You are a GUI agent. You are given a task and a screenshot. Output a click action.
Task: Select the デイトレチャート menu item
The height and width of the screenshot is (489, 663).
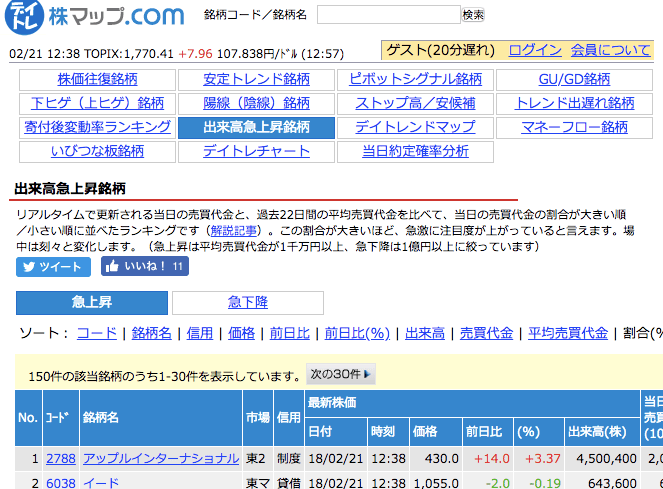point(256,151)
